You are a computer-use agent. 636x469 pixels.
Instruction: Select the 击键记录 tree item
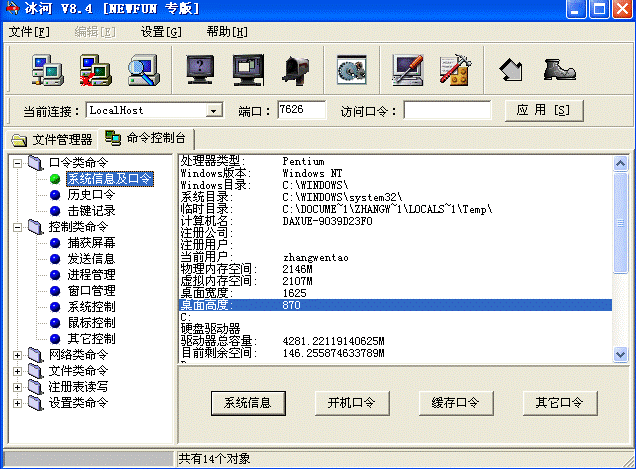pyautogui.click(x=91, y=211)
